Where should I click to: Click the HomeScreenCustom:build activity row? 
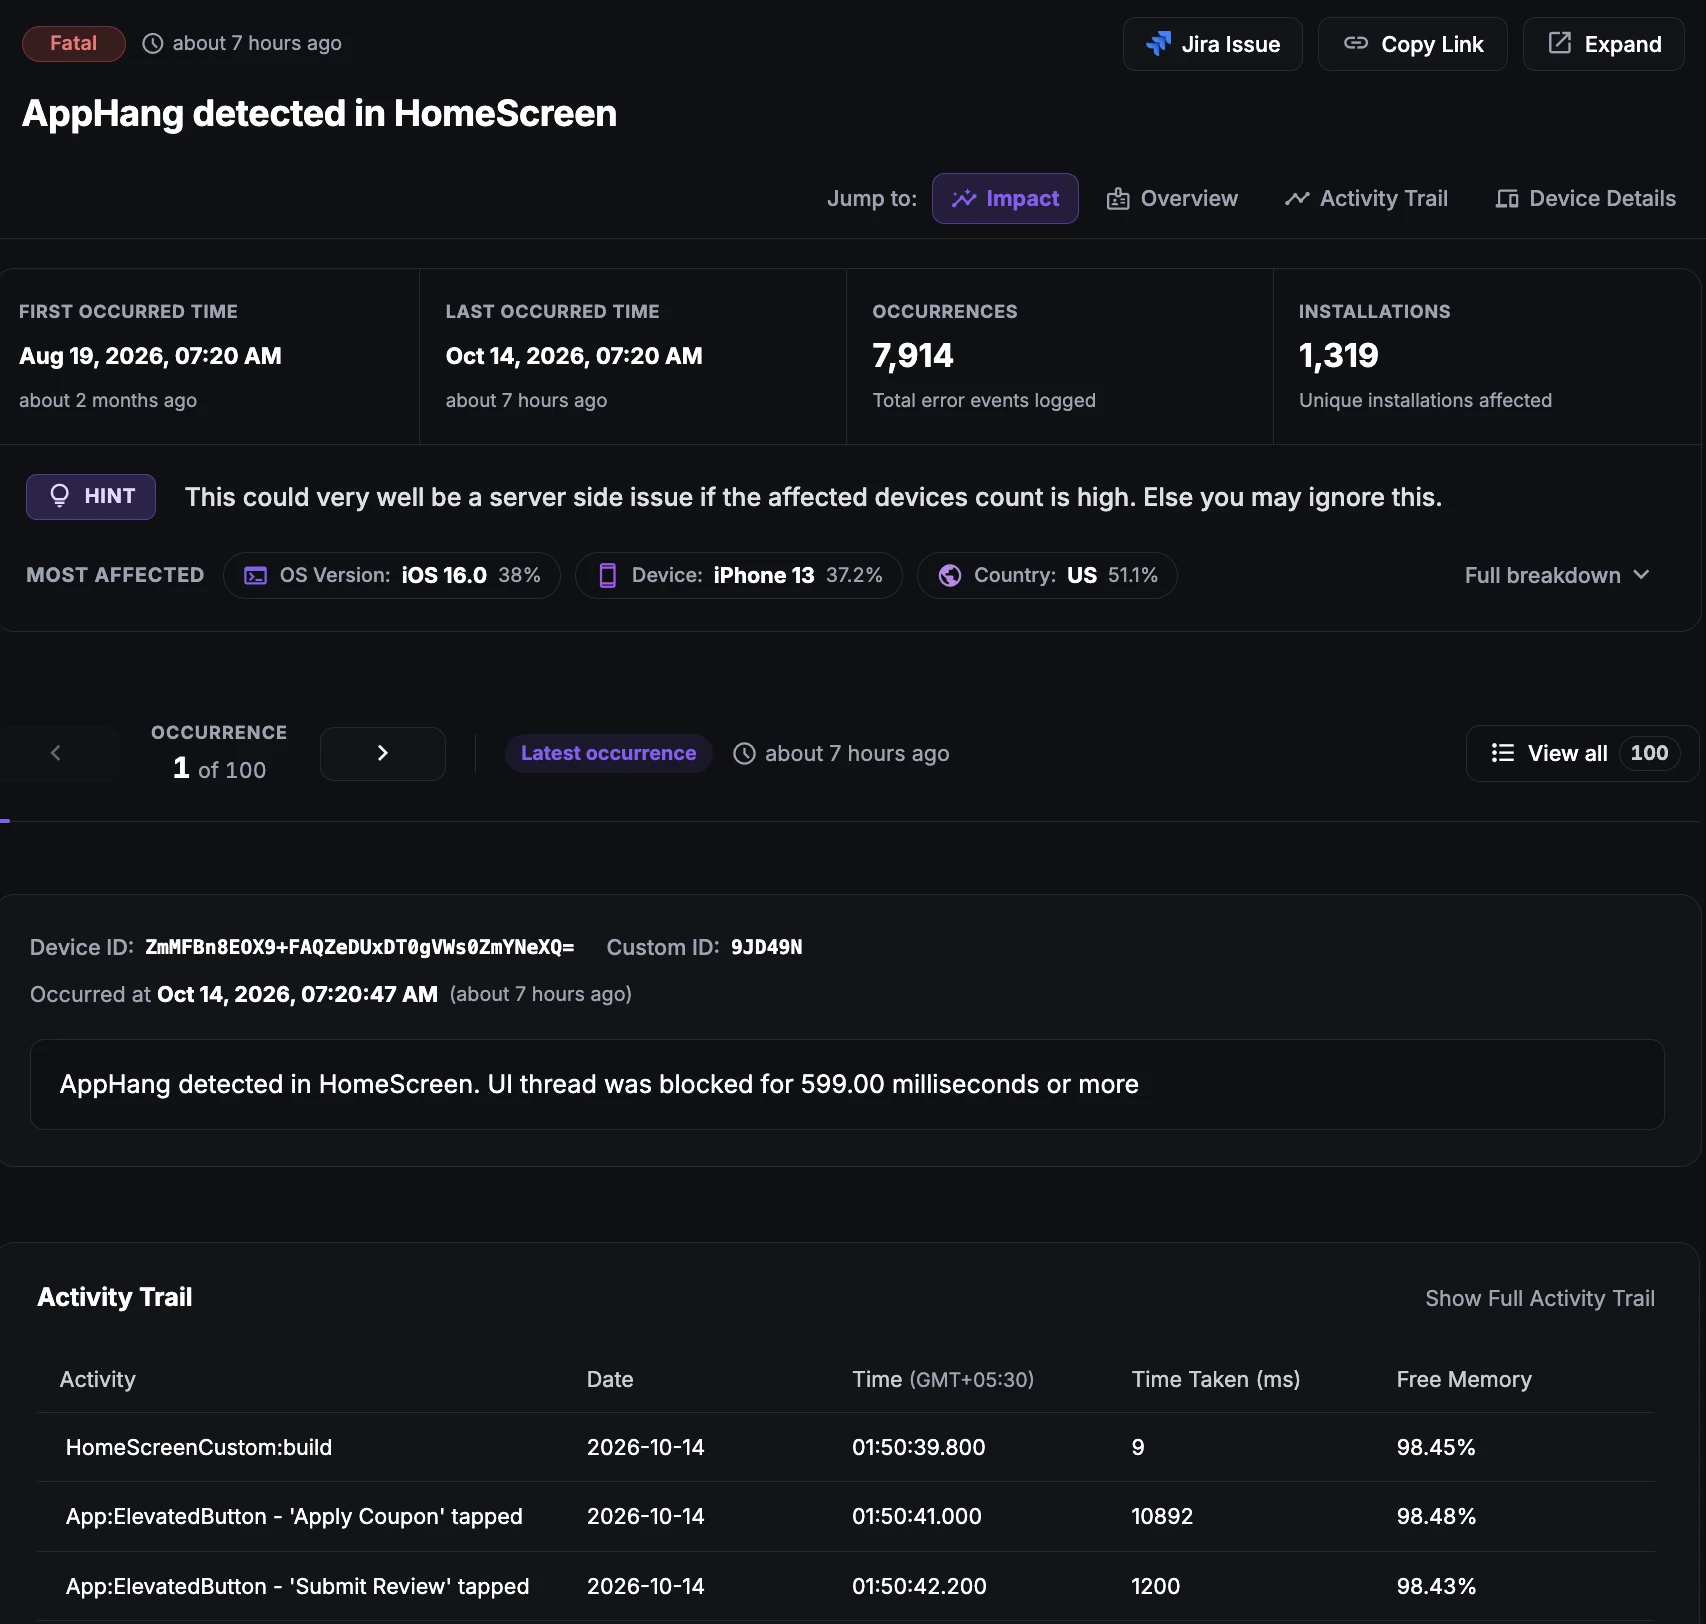pyautogui.click(x=845, y=1447)
